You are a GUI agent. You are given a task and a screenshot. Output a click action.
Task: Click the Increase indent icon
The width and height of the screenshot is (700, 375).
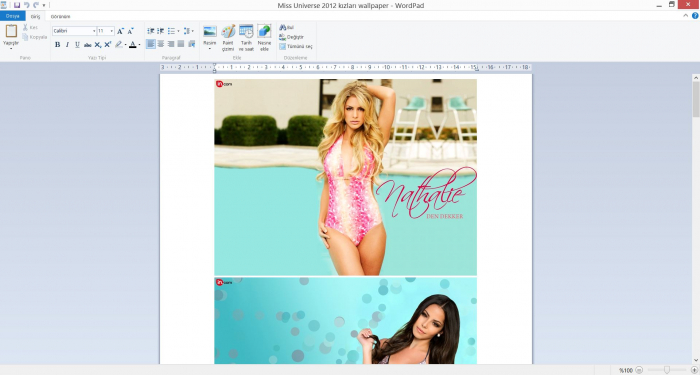[160, 31]
